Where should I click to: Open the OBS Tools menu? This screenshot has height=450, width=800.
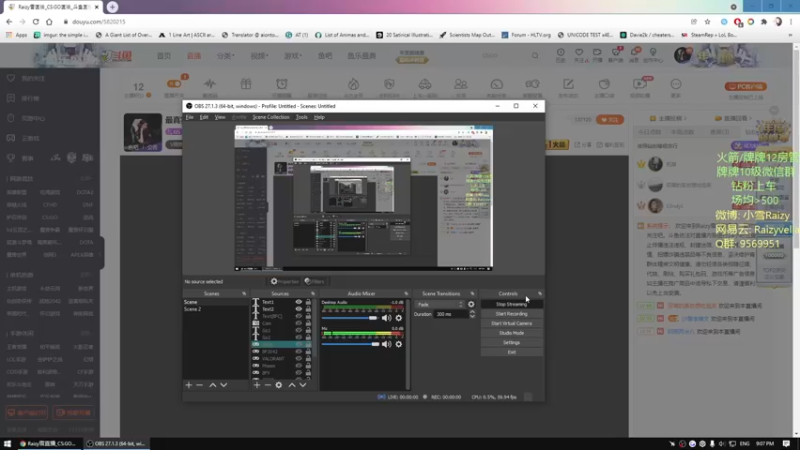click(302, 117)
